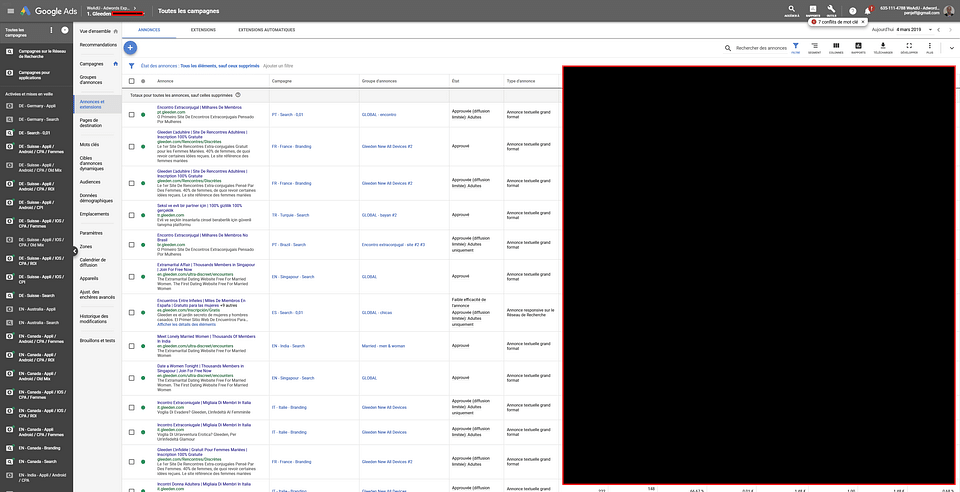The height and width of the screenshot is (492, 960).
Task: Click the blue plus button to create ad
Action: point(130,47)
